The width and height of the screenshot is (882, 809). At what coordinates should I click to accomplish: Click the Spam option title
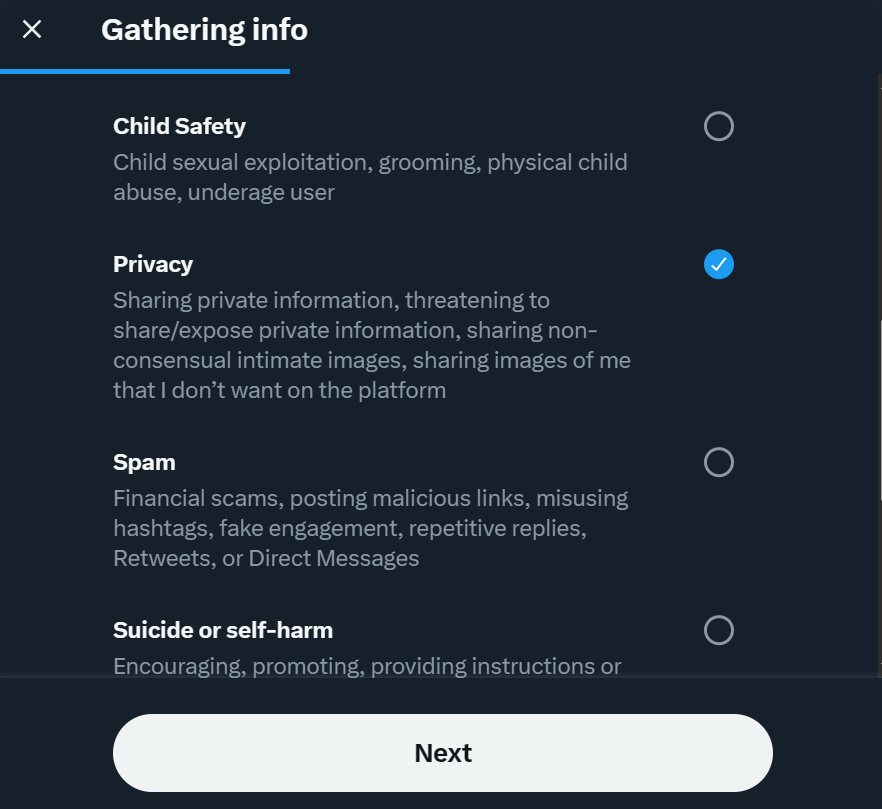click(x=144, y=462)
